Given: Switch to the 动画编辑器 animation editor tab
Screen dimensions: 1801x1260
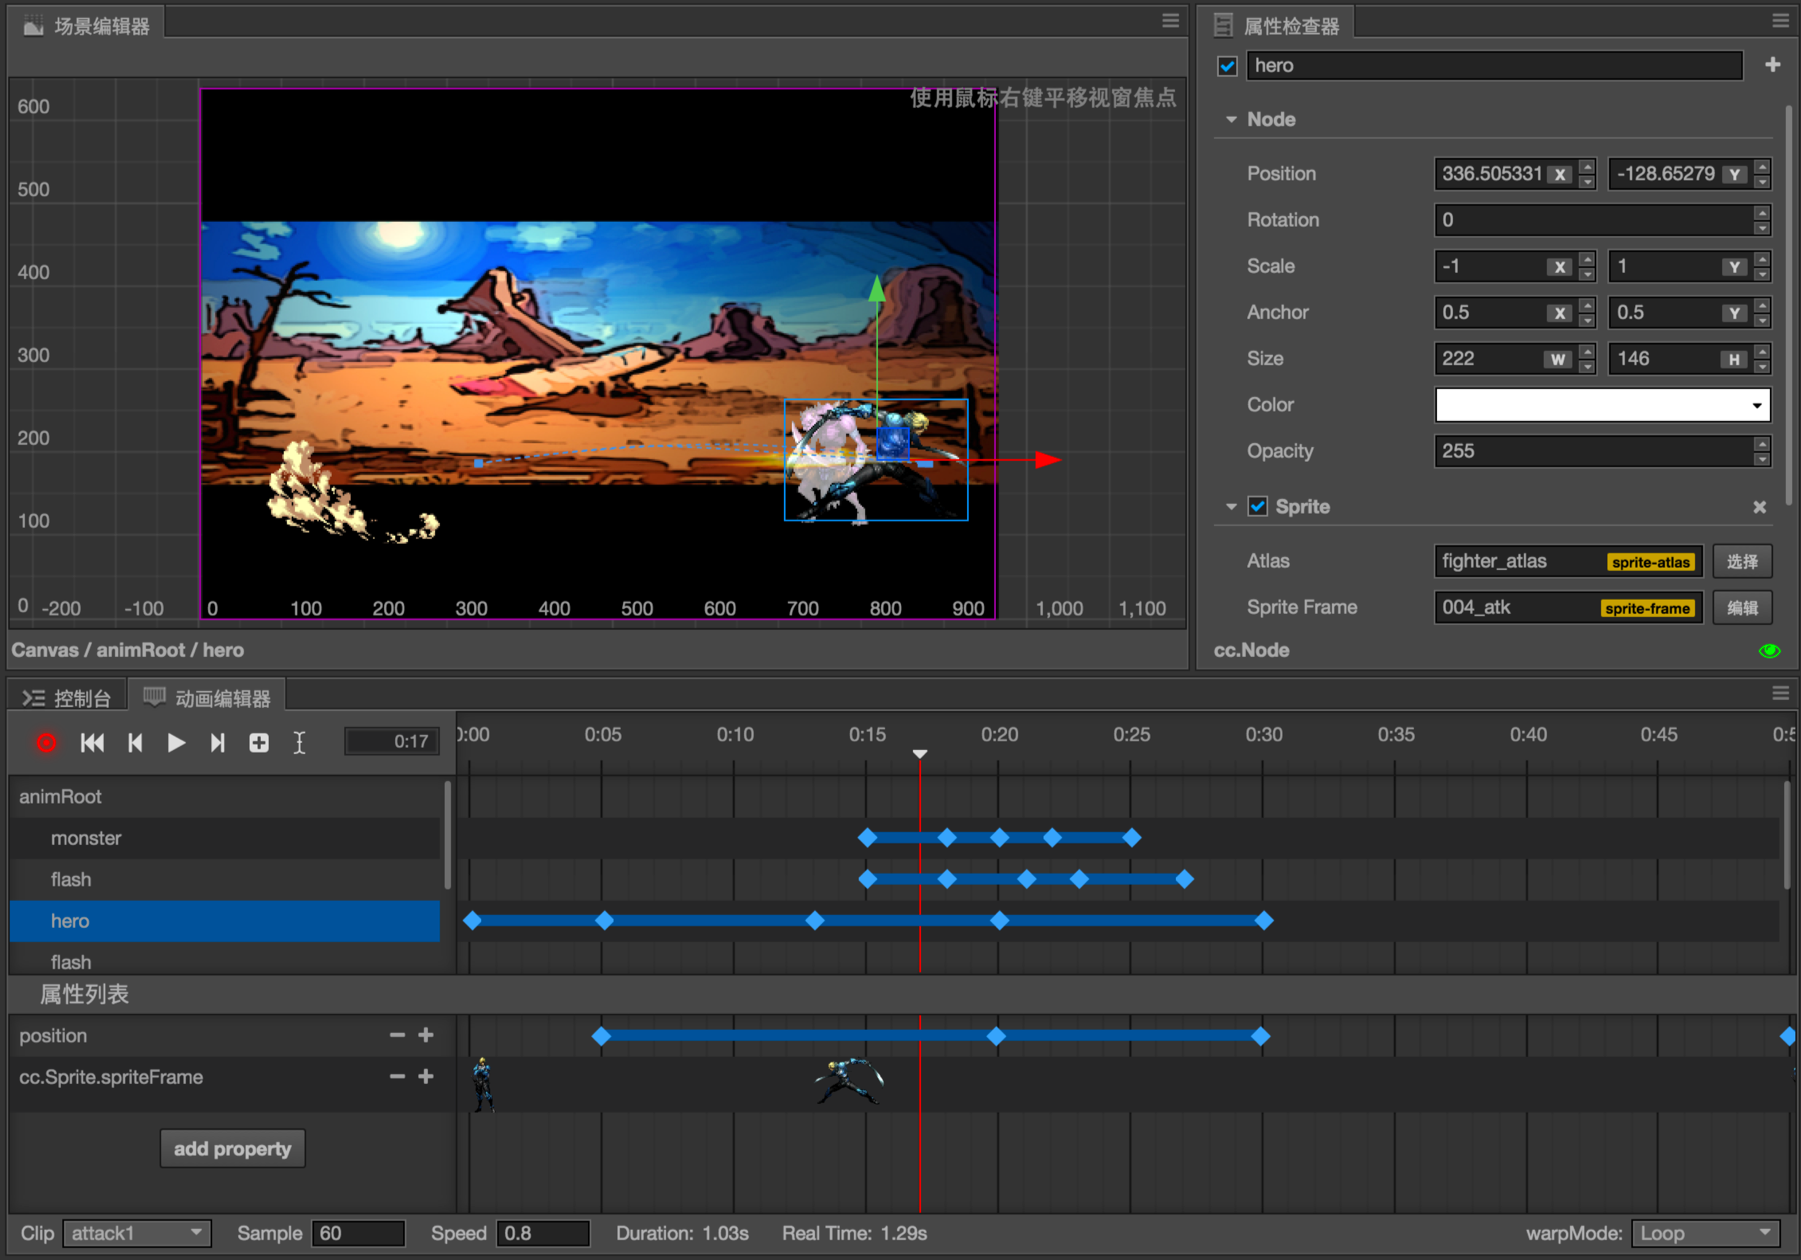Looking at the screenshot, I should [207, 698].
